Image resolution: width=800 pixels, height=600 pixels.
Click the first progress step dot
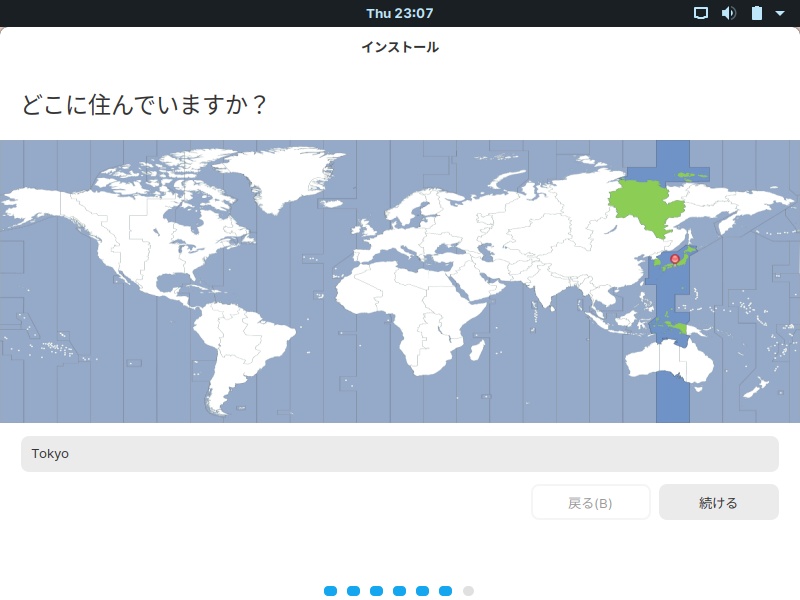pyautogui.click(x=331, y=591)
